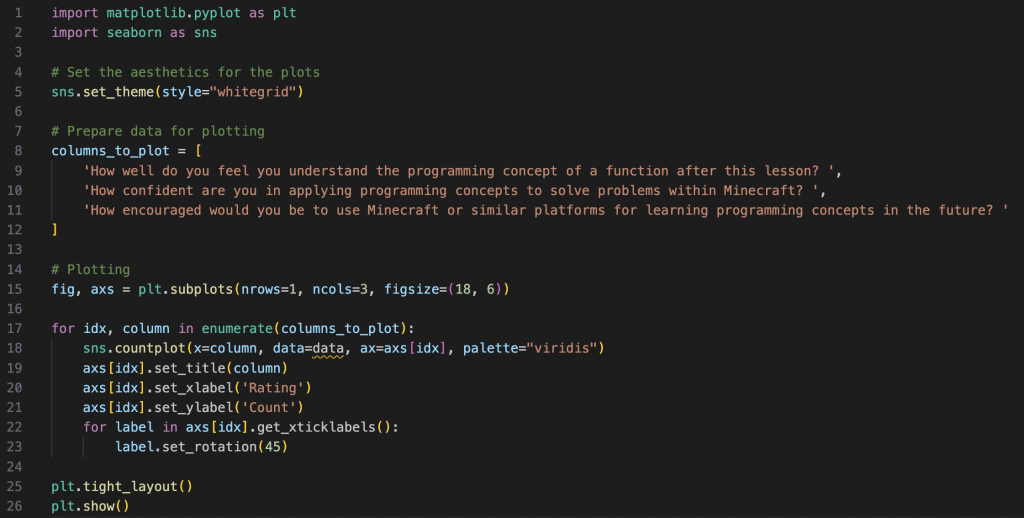Click line number 1 in the gutter
This screenshot has width=1024, height=518.
point(19,14)
